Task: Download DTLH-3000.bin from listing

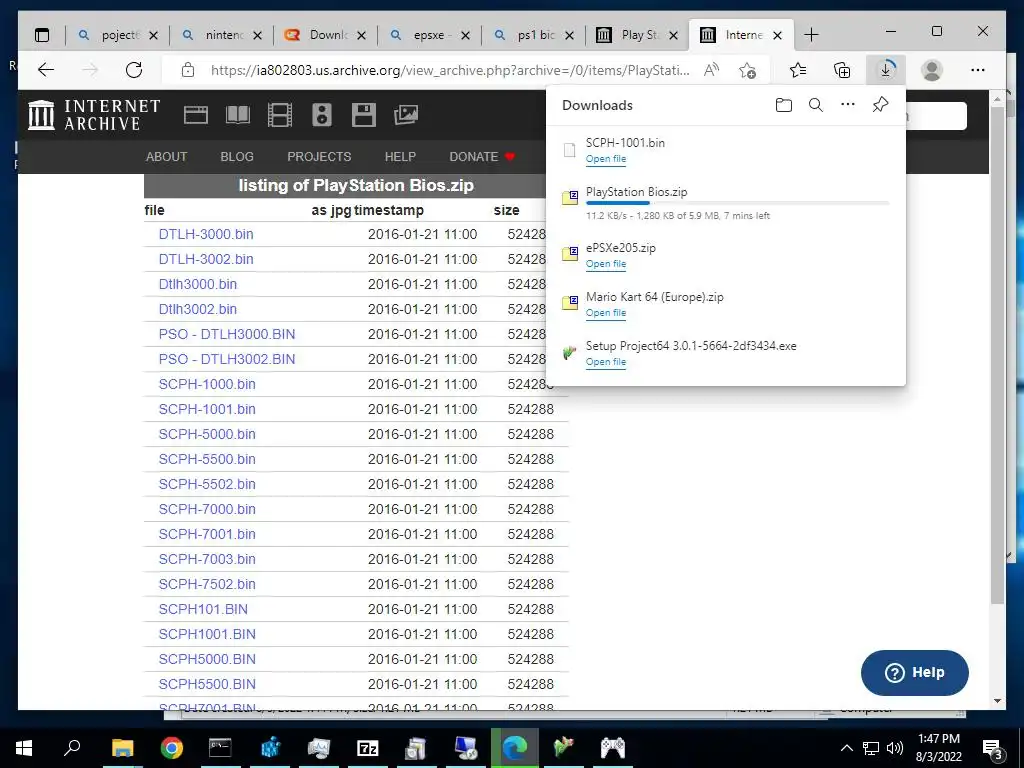Action: click(x=206, y=234)
